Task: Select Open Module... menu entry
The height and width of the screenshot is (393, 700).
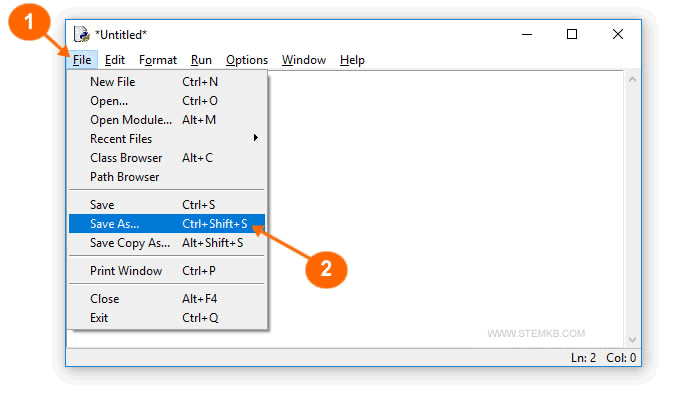Action: click(x=167, y=120)
